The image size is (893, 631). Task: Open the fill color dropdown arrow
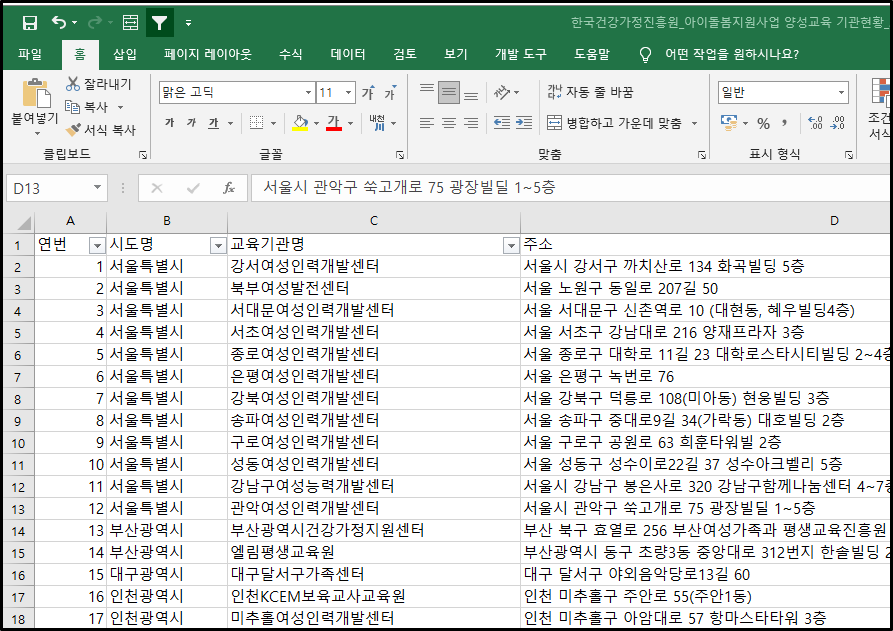click(x=317, y=123)
